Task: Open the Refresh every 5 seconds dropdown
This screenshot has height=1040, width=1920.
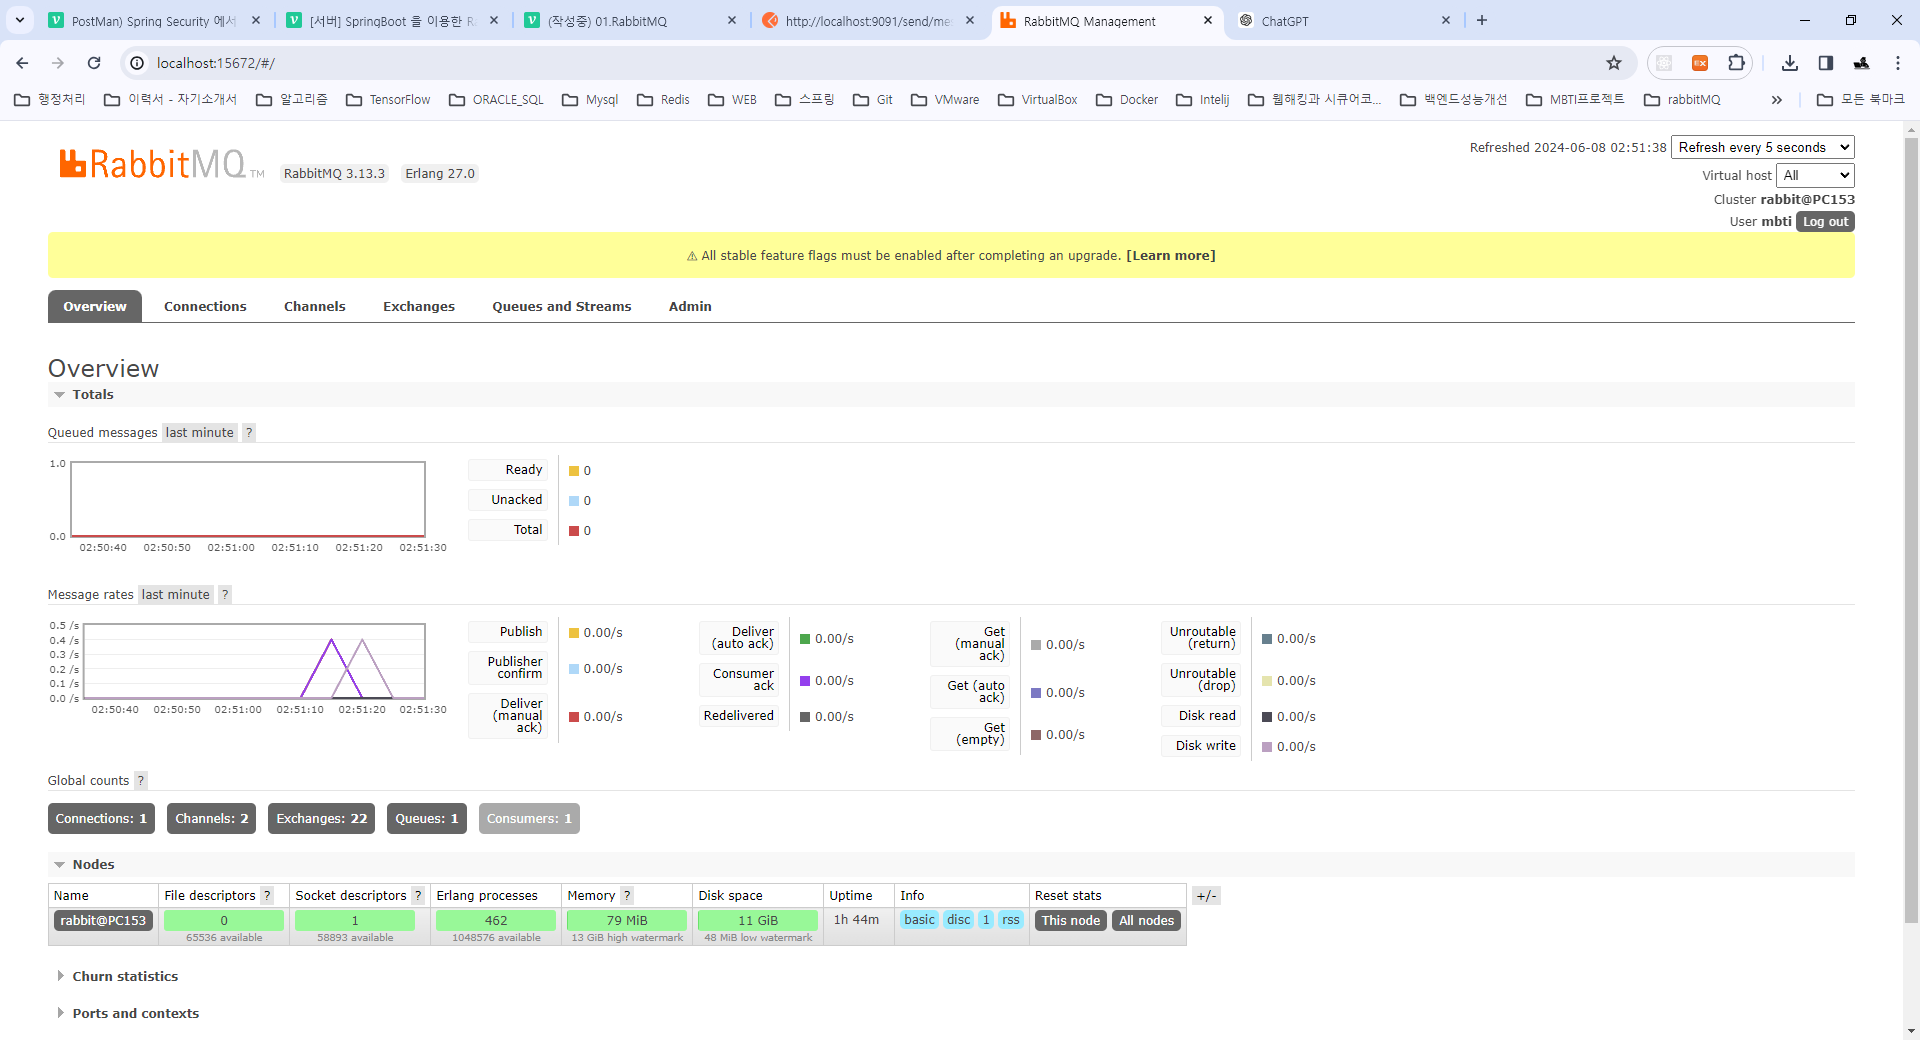Action: pos(1763,147)
